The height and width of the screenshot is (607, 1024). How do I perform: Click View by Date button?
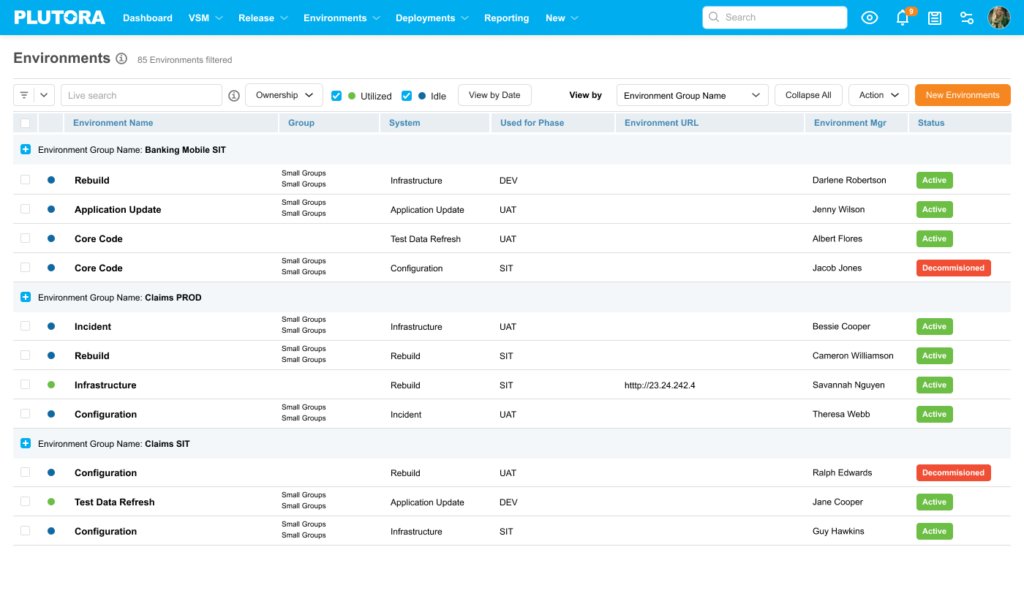coord(494,95)
